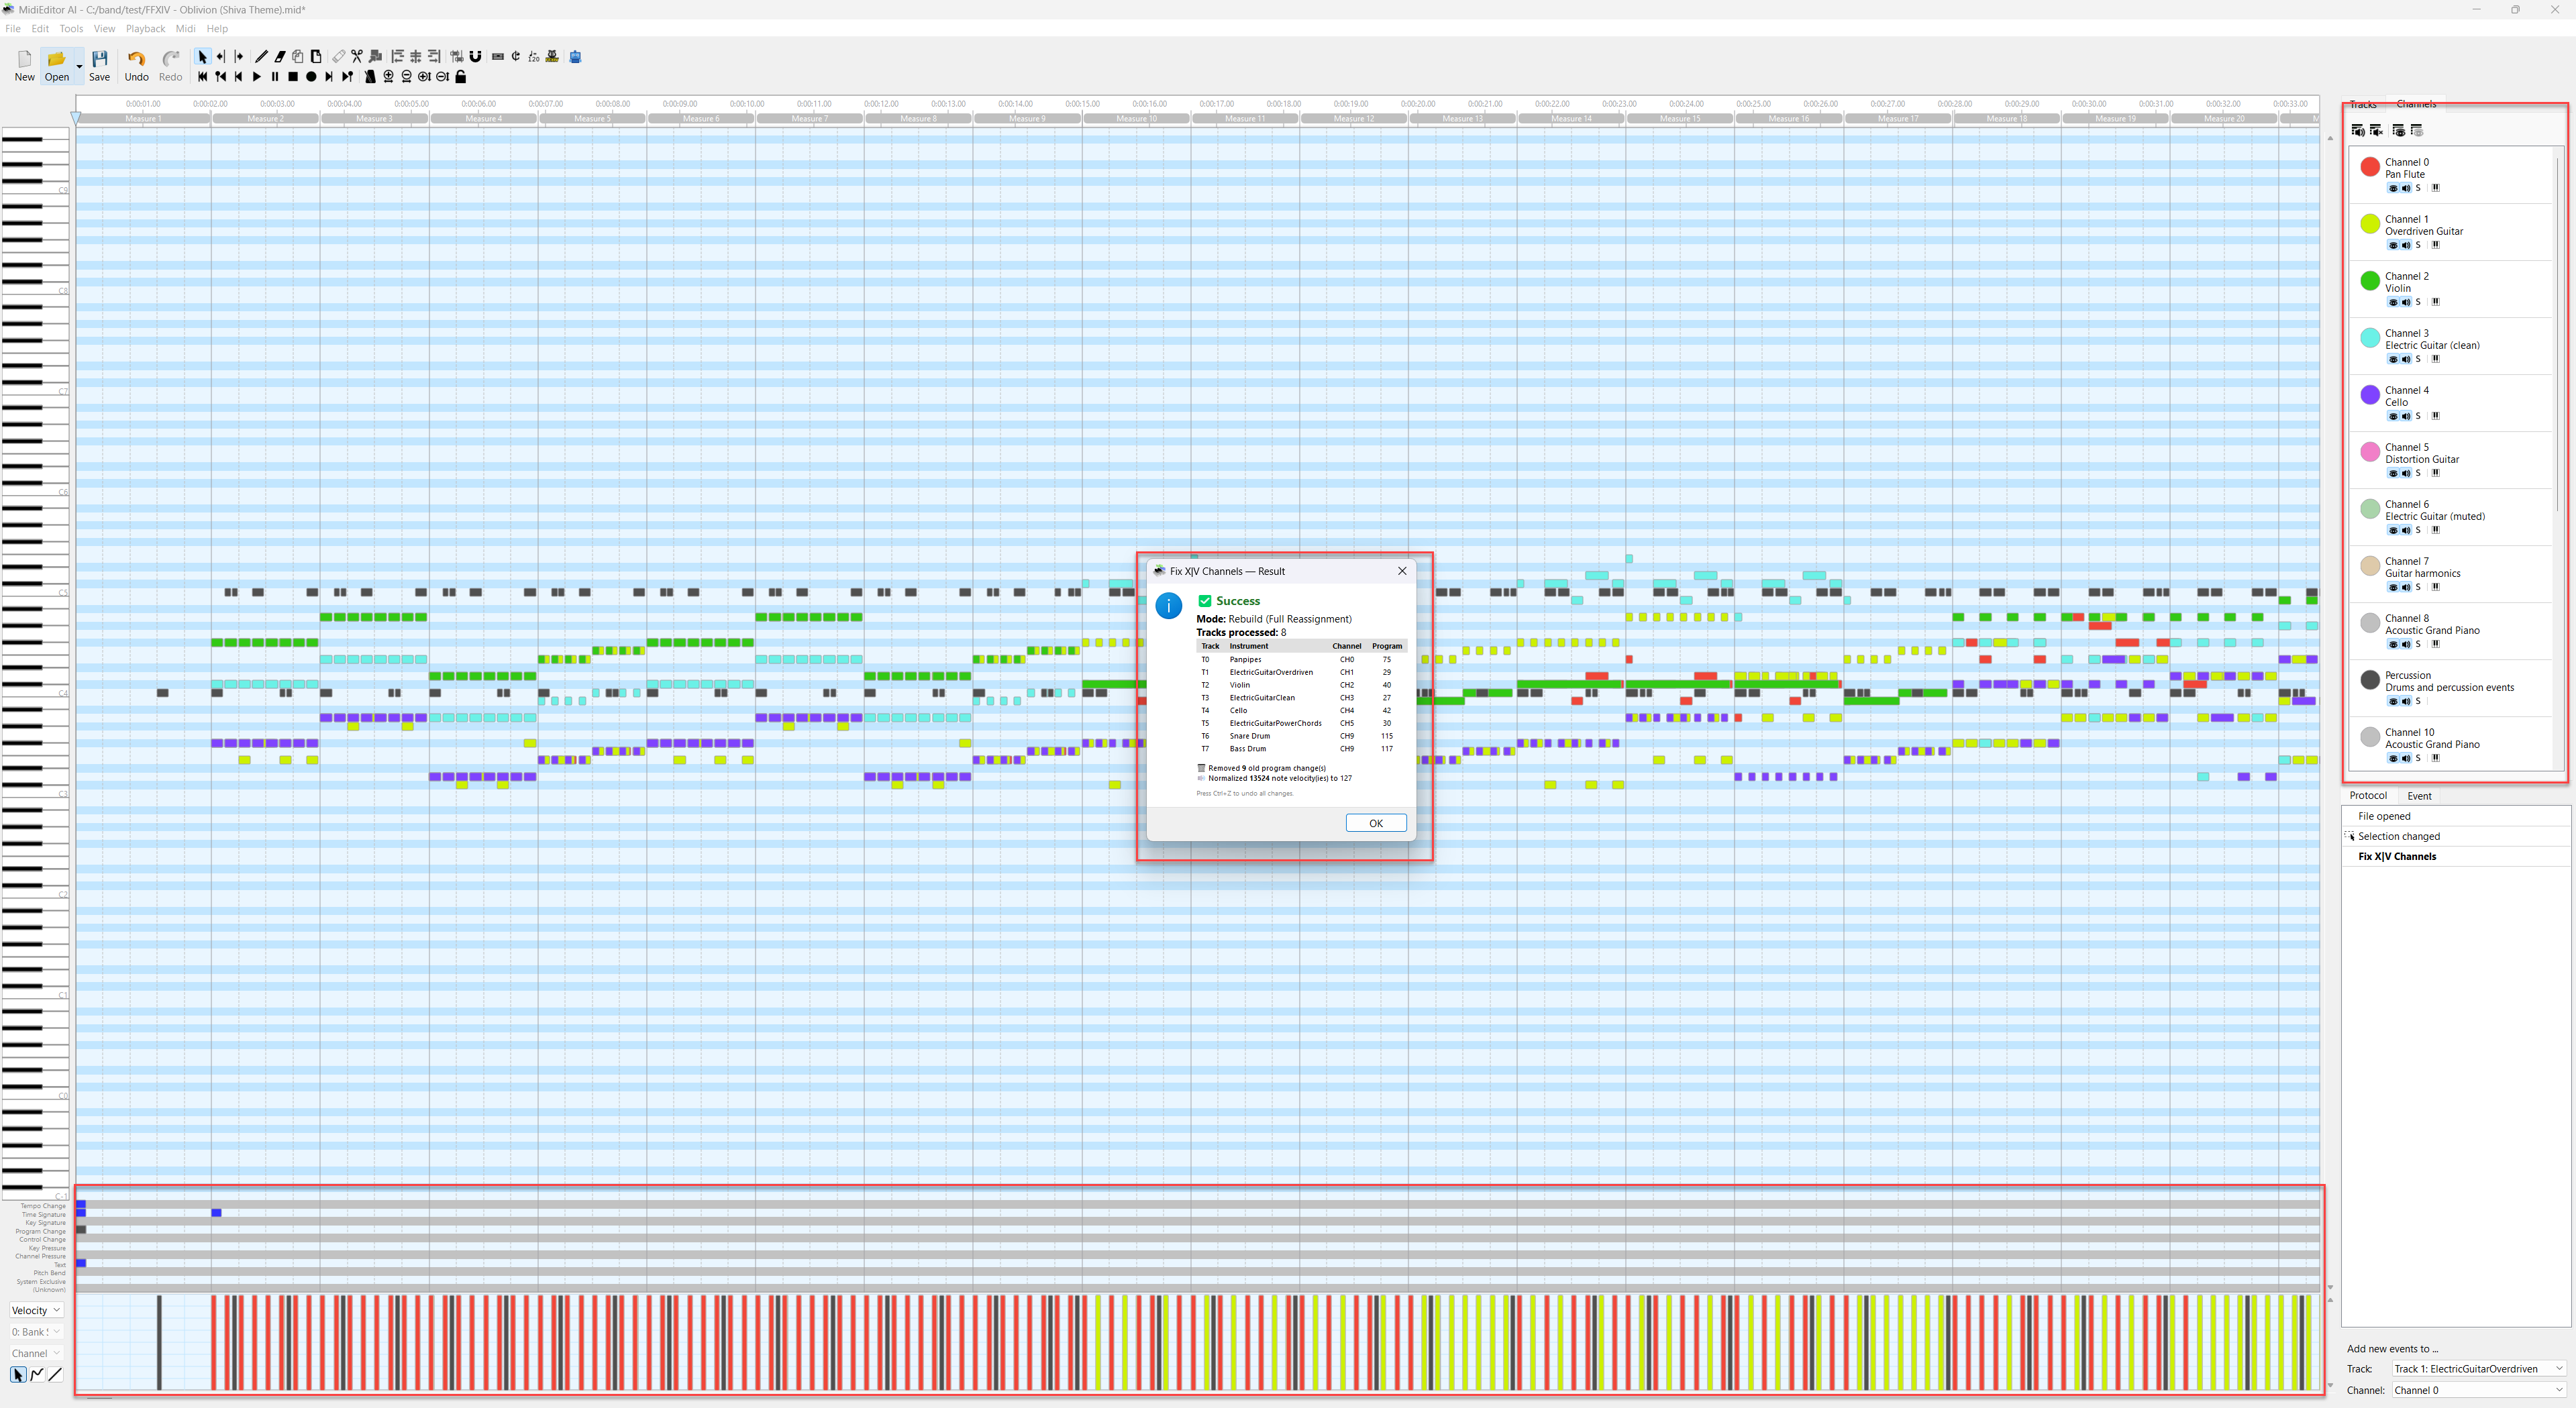Solo Channel 4 Cello
This screenshot has height=1408, width=2576.
pyautogui.click(x=2418, y=416)
